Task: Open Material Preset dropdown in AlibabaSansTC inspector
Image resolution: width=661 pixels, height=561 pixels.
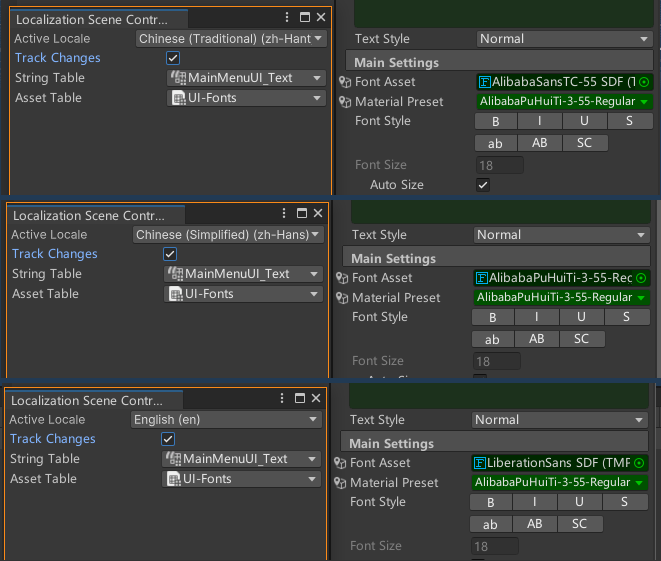Action: [564, 102]
